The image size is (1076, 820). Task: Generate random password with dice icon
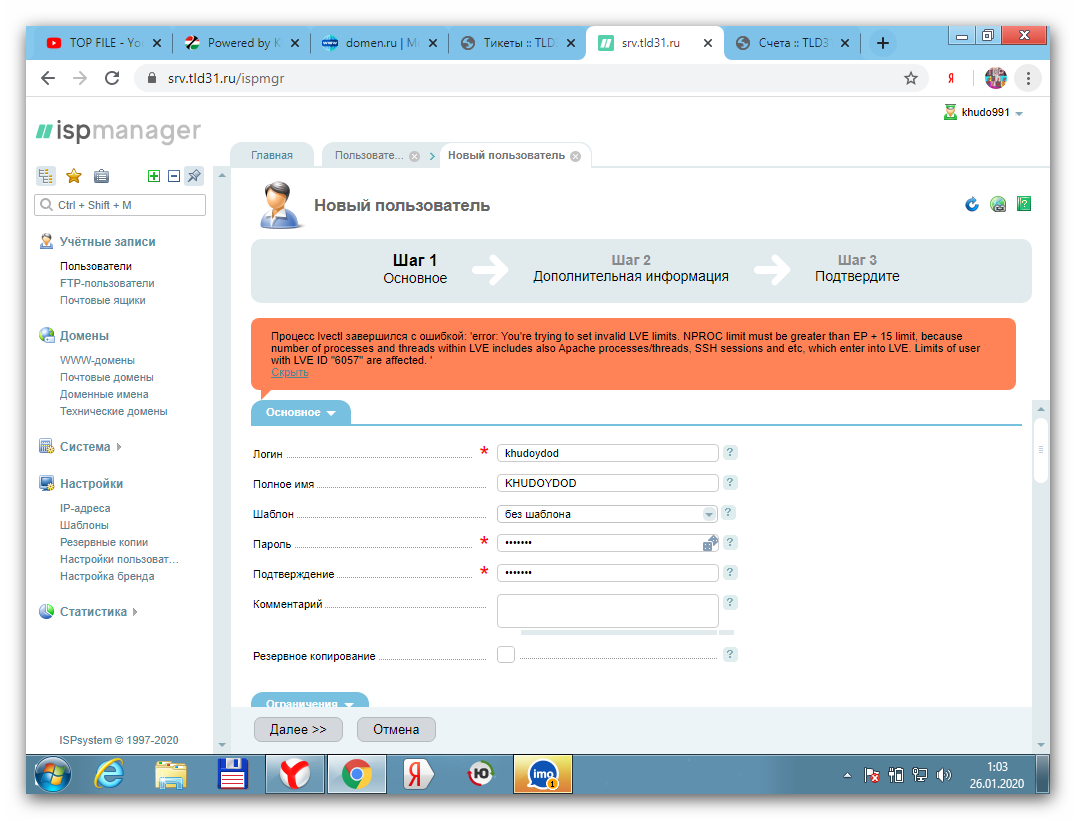(x=709, y=543)
